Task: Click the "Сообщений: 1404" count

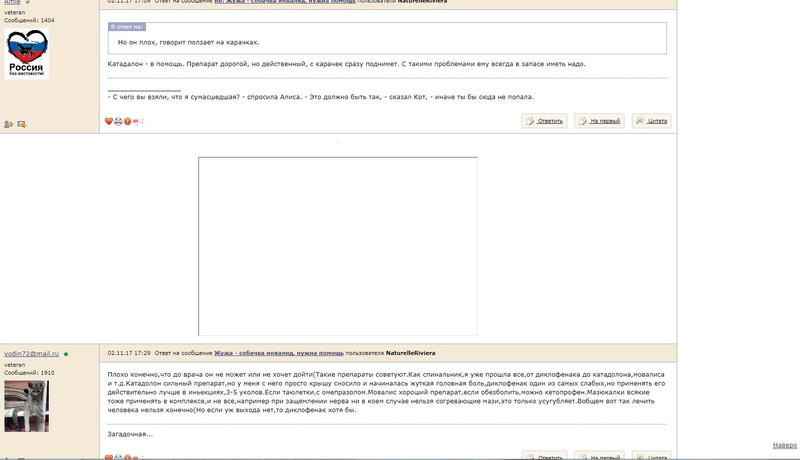Action: (29, 20)
